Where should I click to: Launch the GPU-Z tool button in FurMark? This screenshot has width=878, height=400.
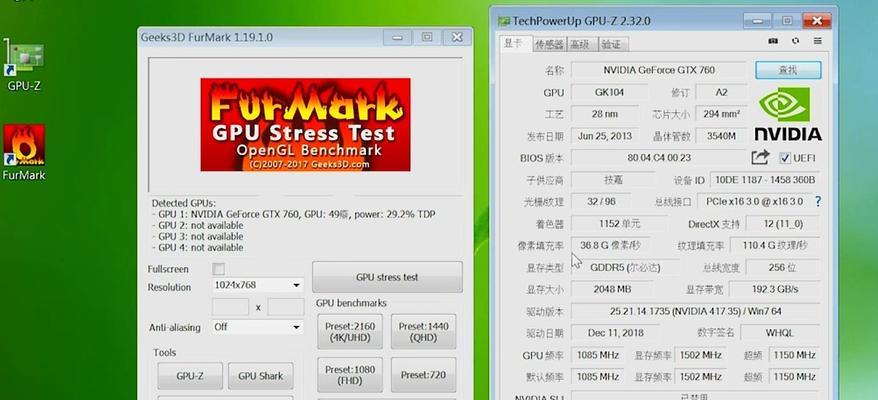click(x=190, y=376)
